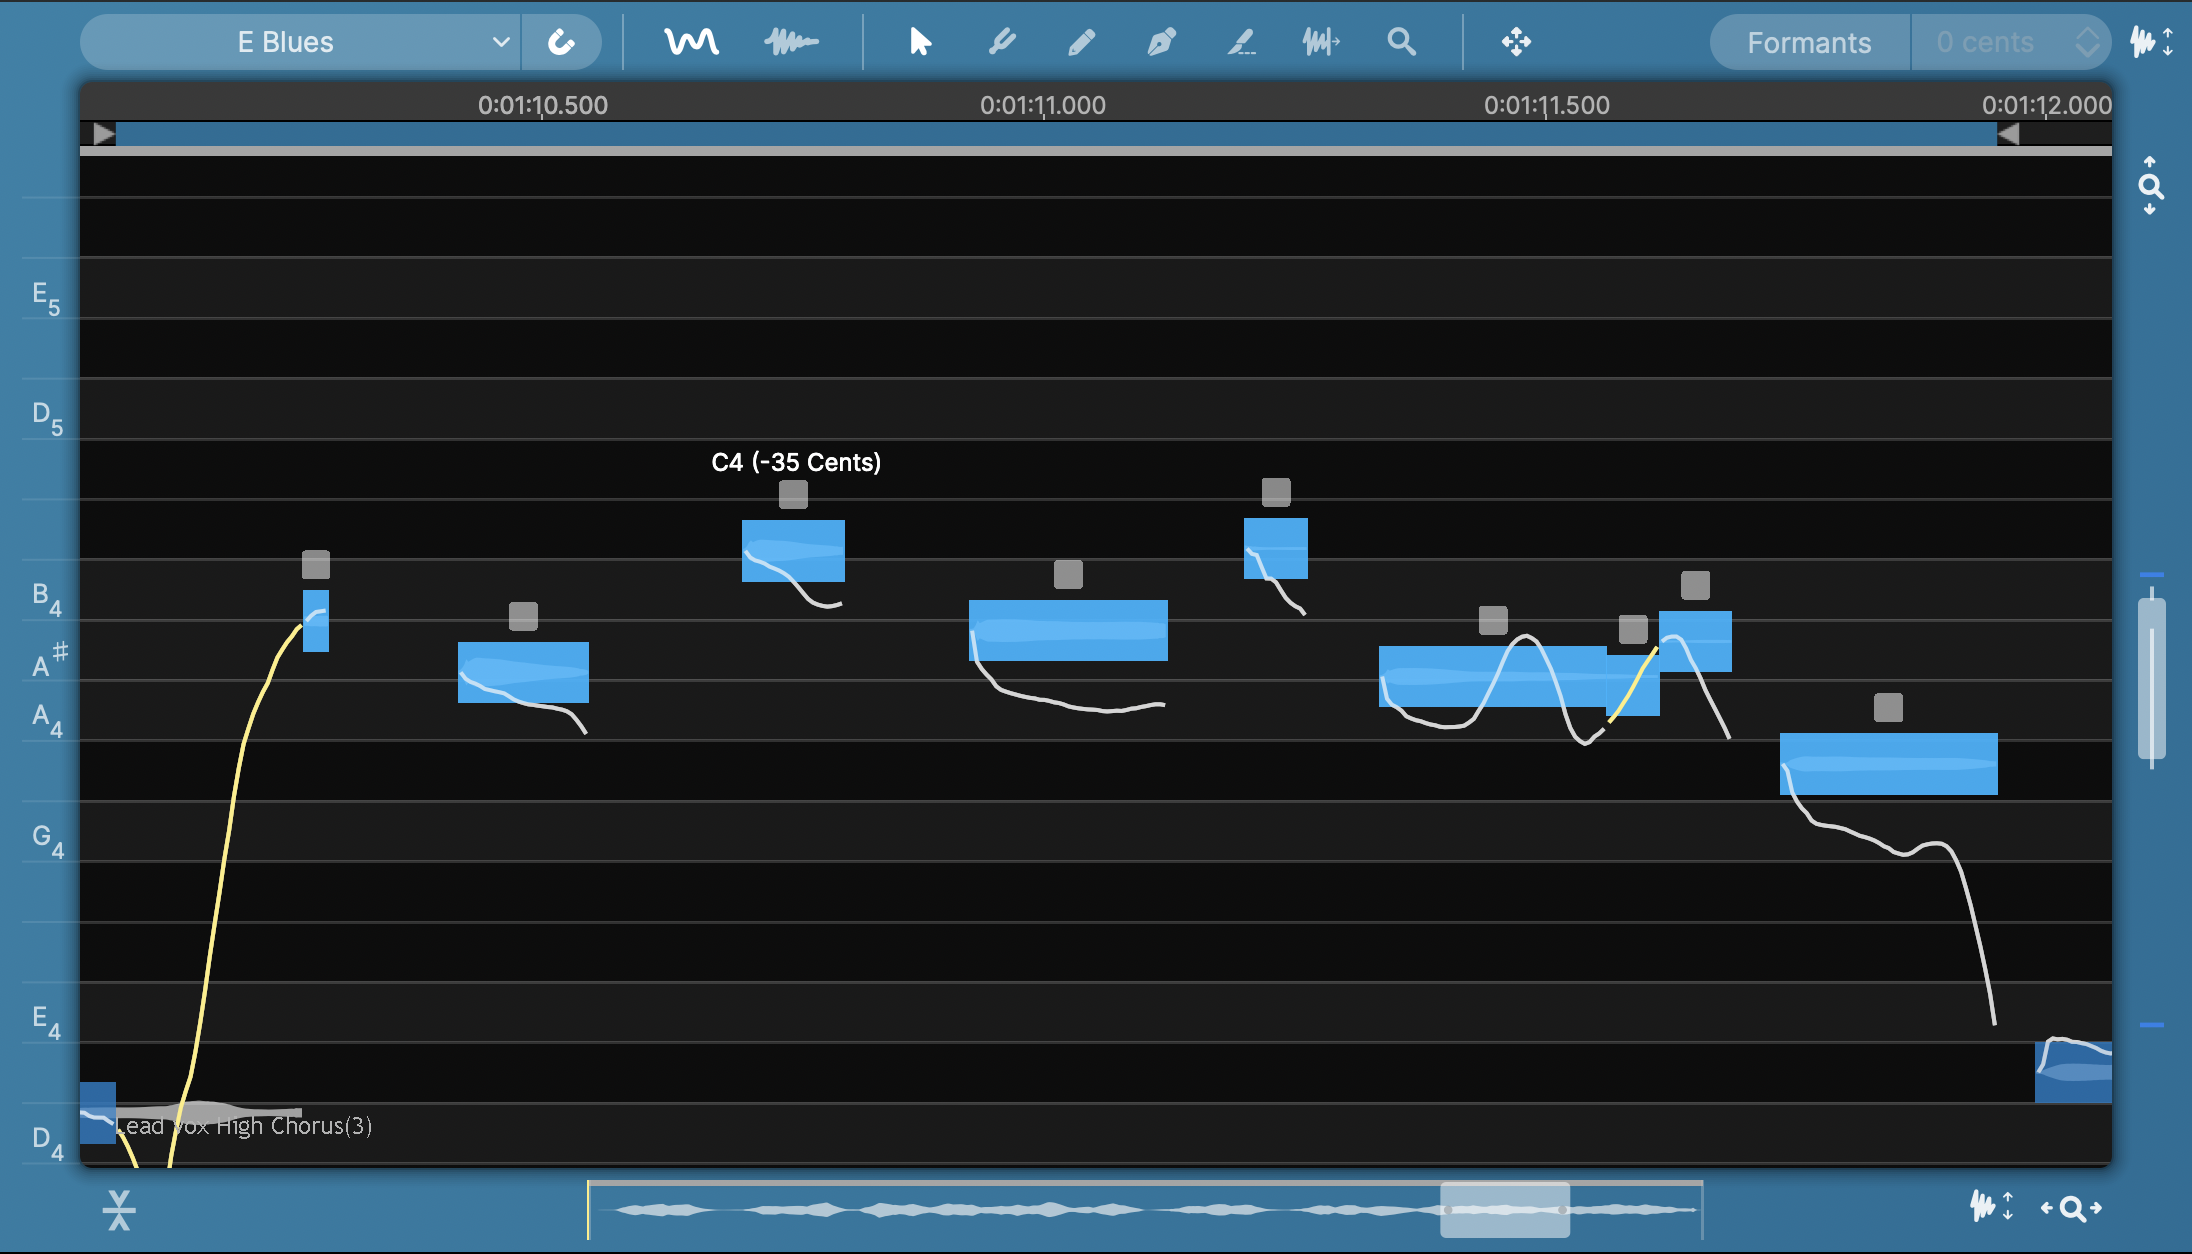Select the note labeled C4 (-35 Cents)
The image size is (2192, 1254).
[795, 552]
